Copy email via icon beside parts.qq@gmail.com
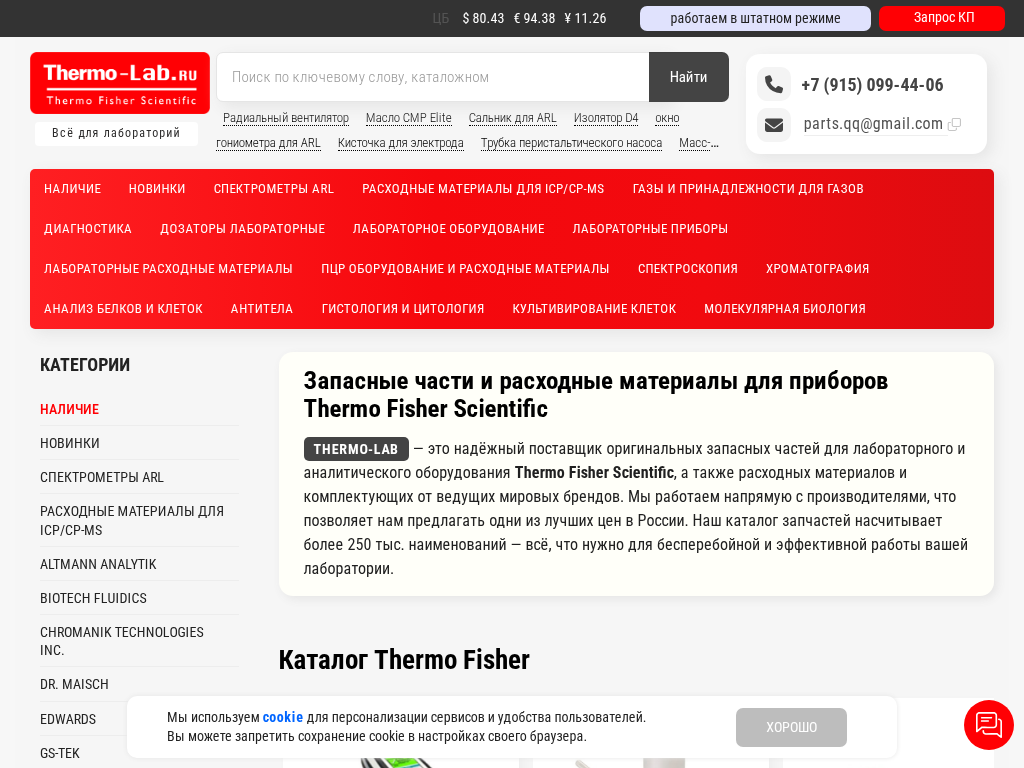 click(x=954, y=124)
